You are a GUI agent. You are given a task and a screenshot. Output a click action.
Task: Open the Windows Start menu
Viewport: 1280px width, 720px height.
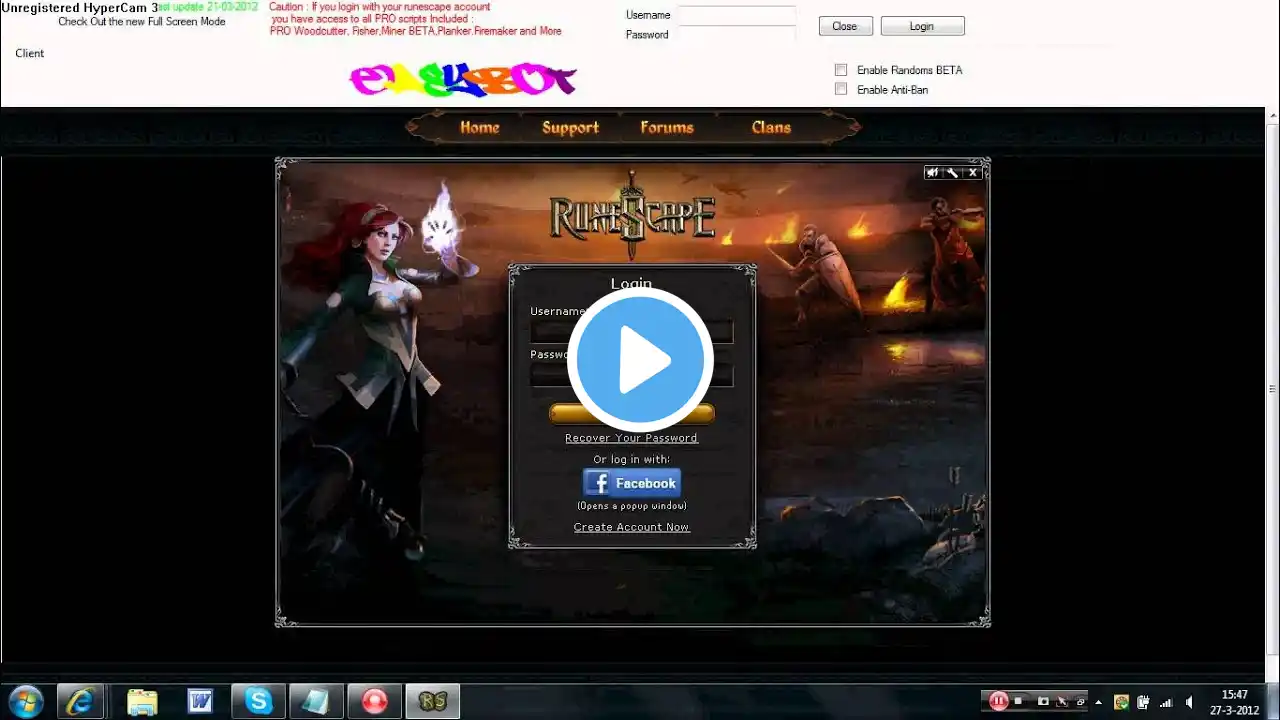point(25,701)
